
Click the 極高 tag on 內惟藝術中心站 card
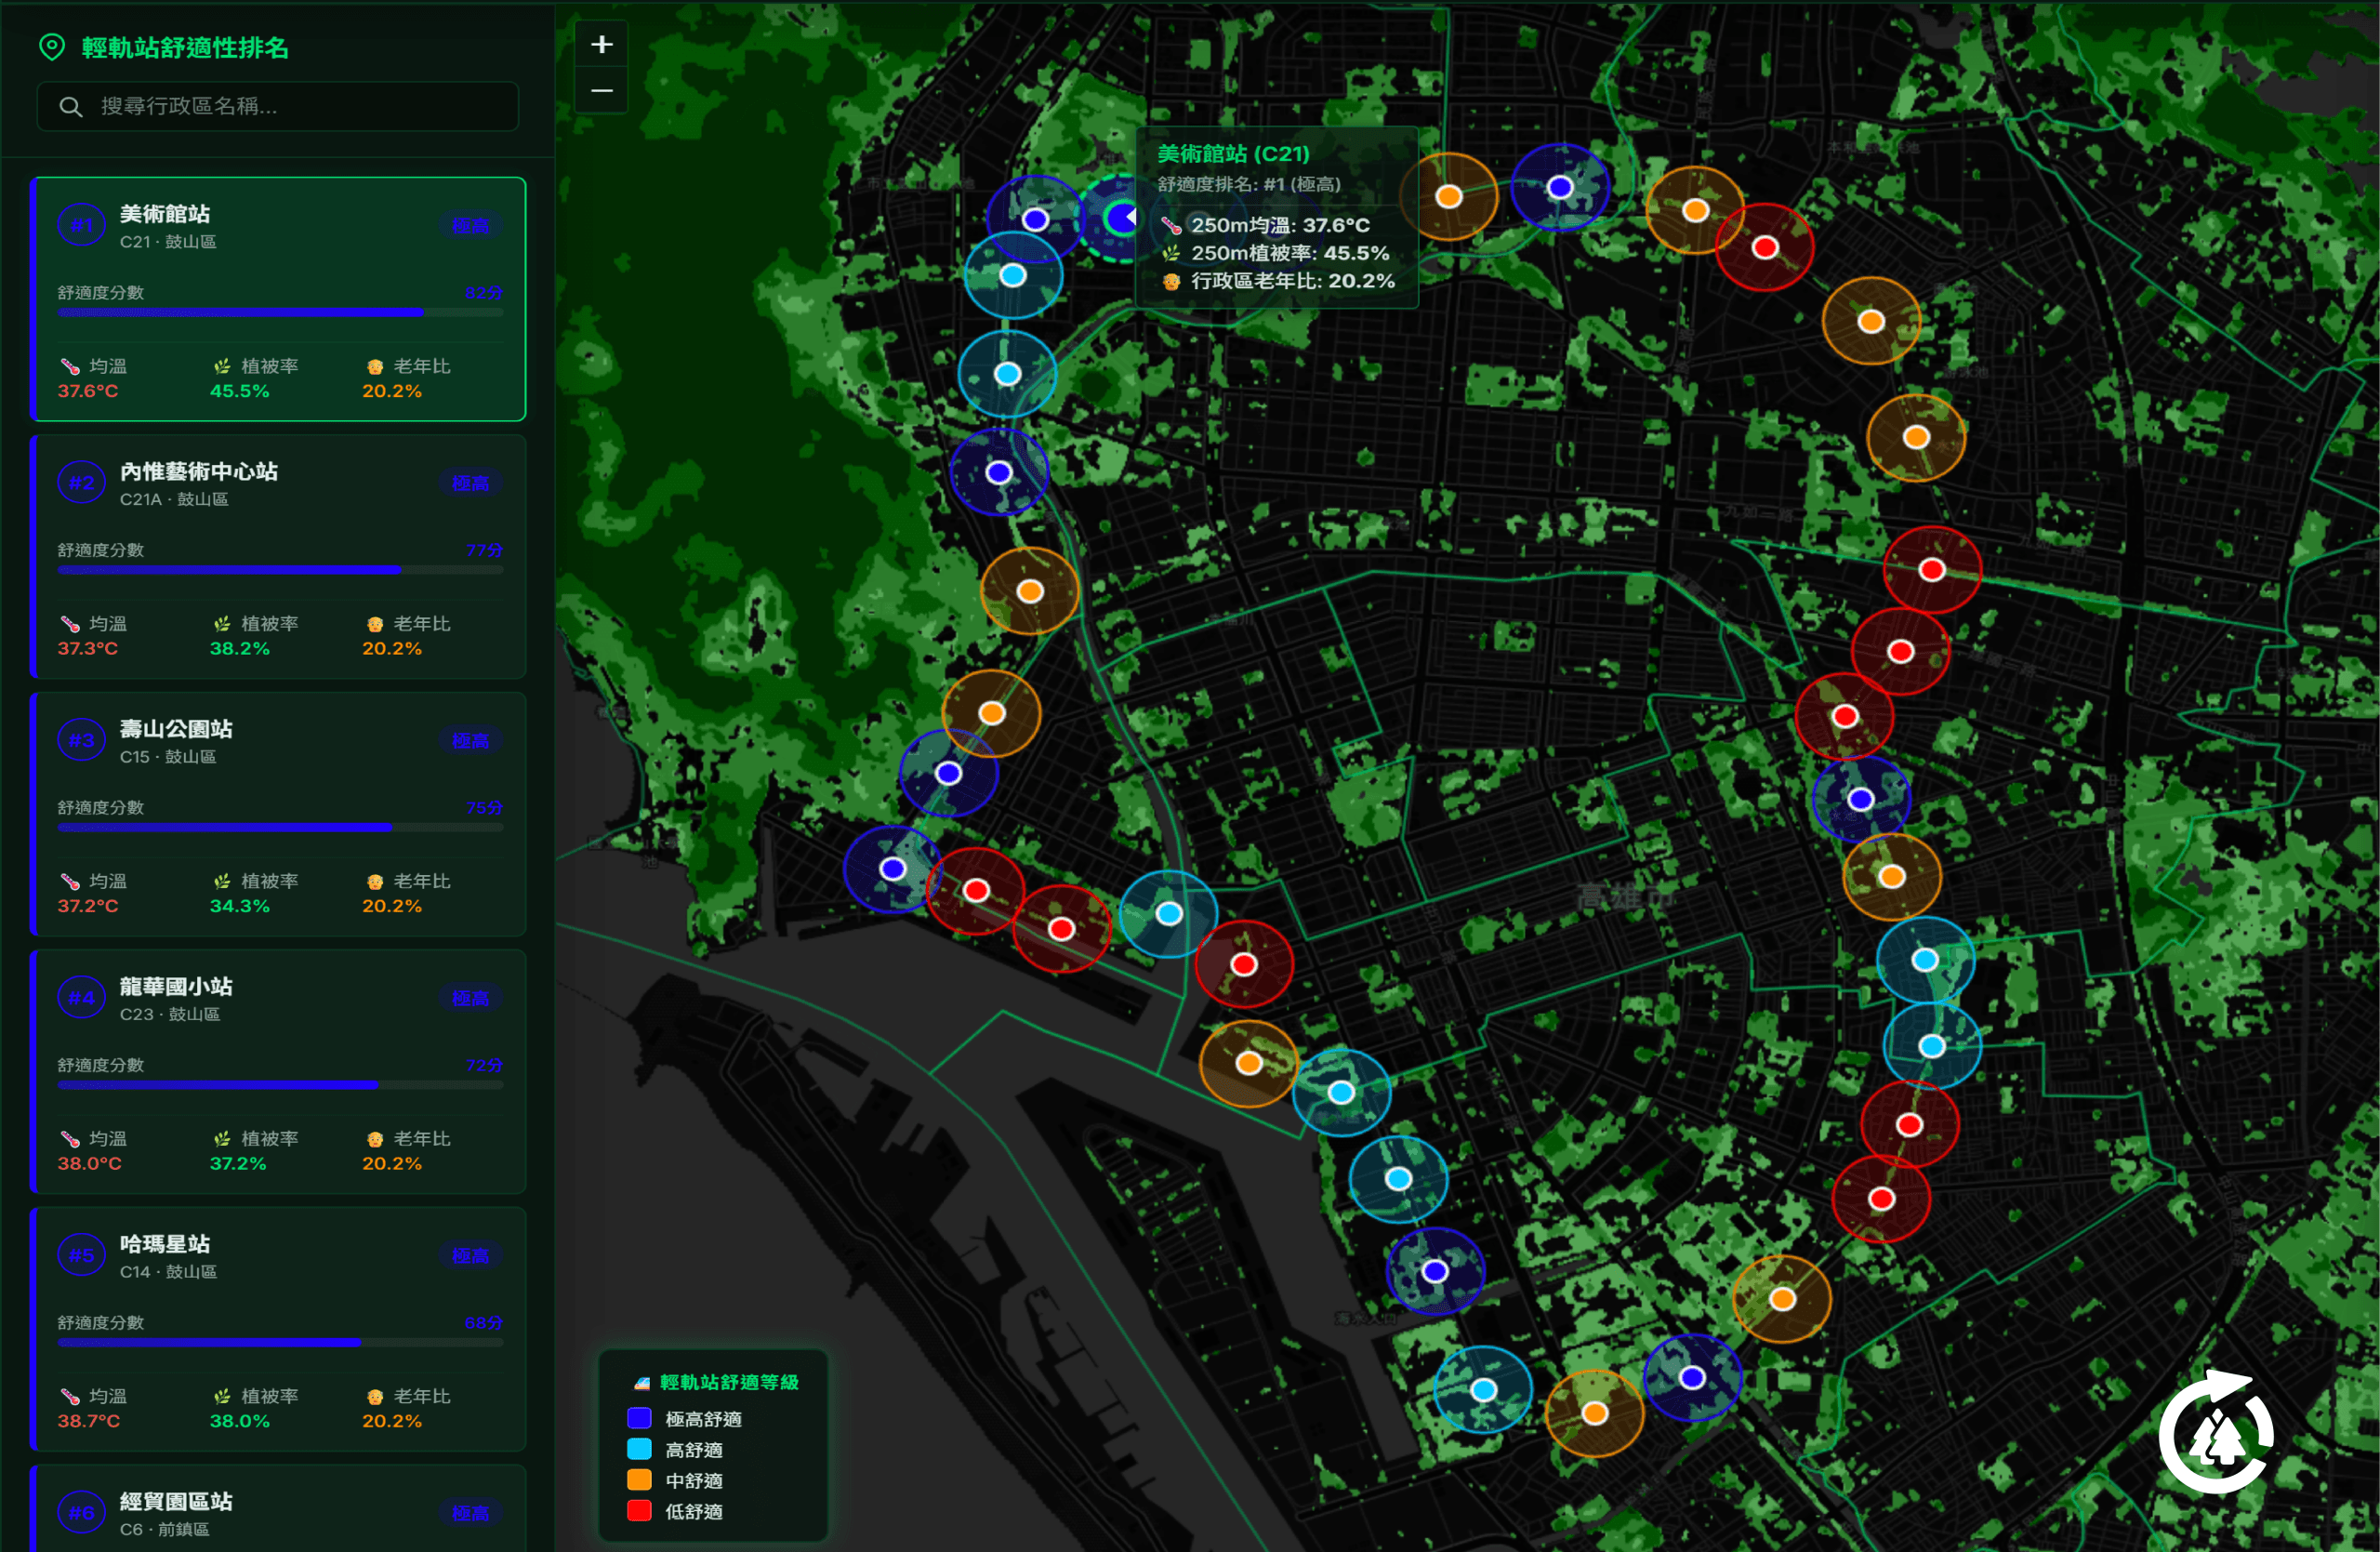click(x=470, y=483)
